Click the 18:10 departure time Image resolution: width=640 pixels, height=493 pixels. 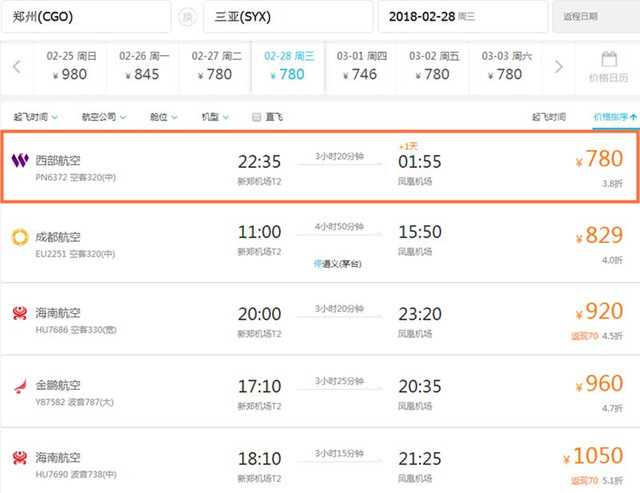[x=260, y=459]
